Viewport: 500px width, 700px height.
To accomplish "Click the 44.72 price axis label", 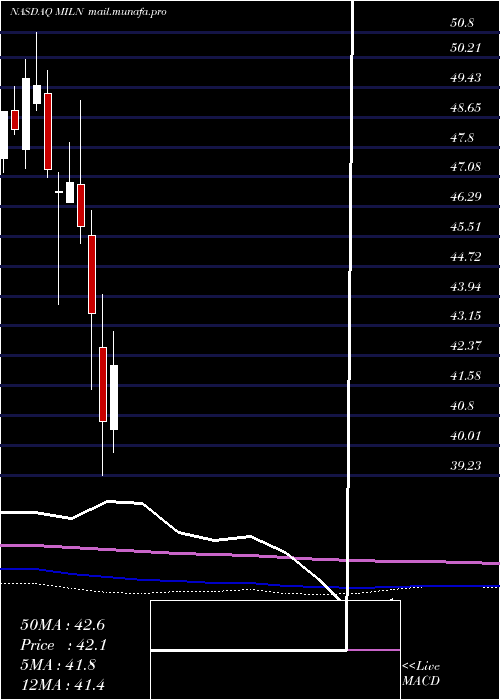I will pos(466,257).
